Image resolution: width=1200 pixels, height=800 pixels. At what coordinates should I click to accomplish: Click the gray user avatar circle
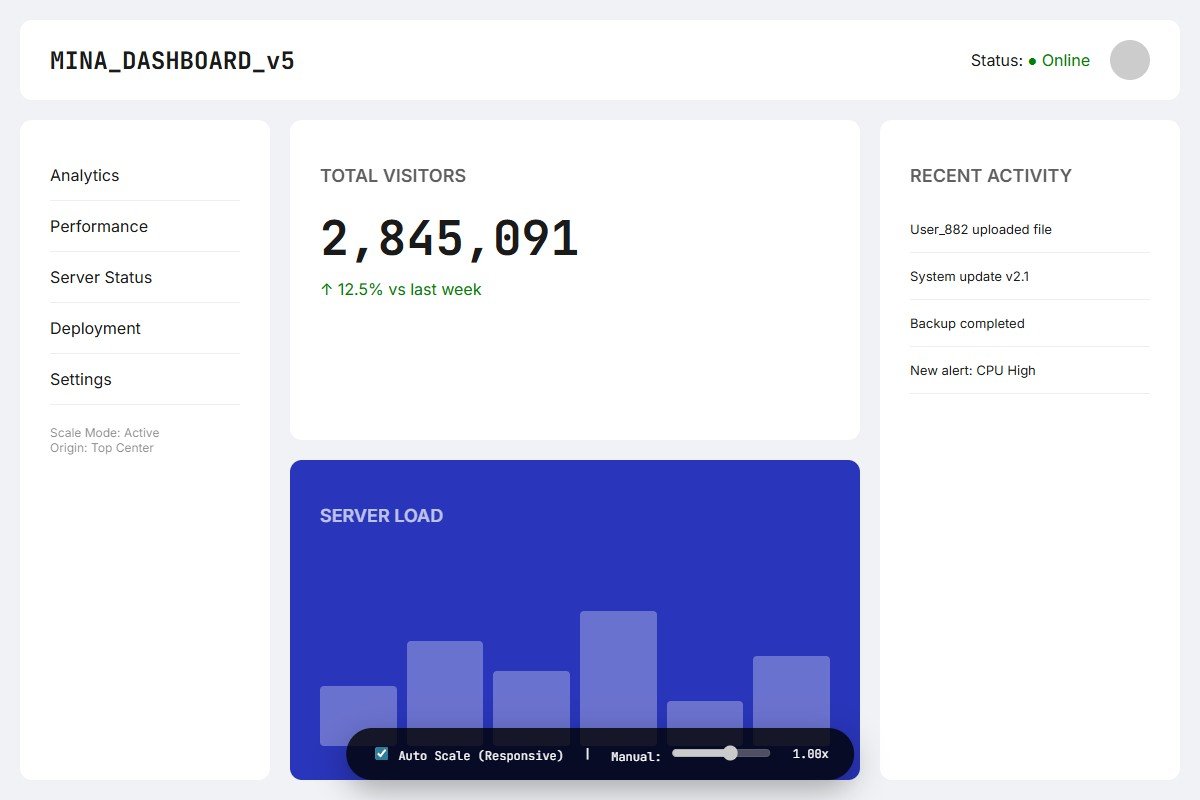pos(1129,60)
